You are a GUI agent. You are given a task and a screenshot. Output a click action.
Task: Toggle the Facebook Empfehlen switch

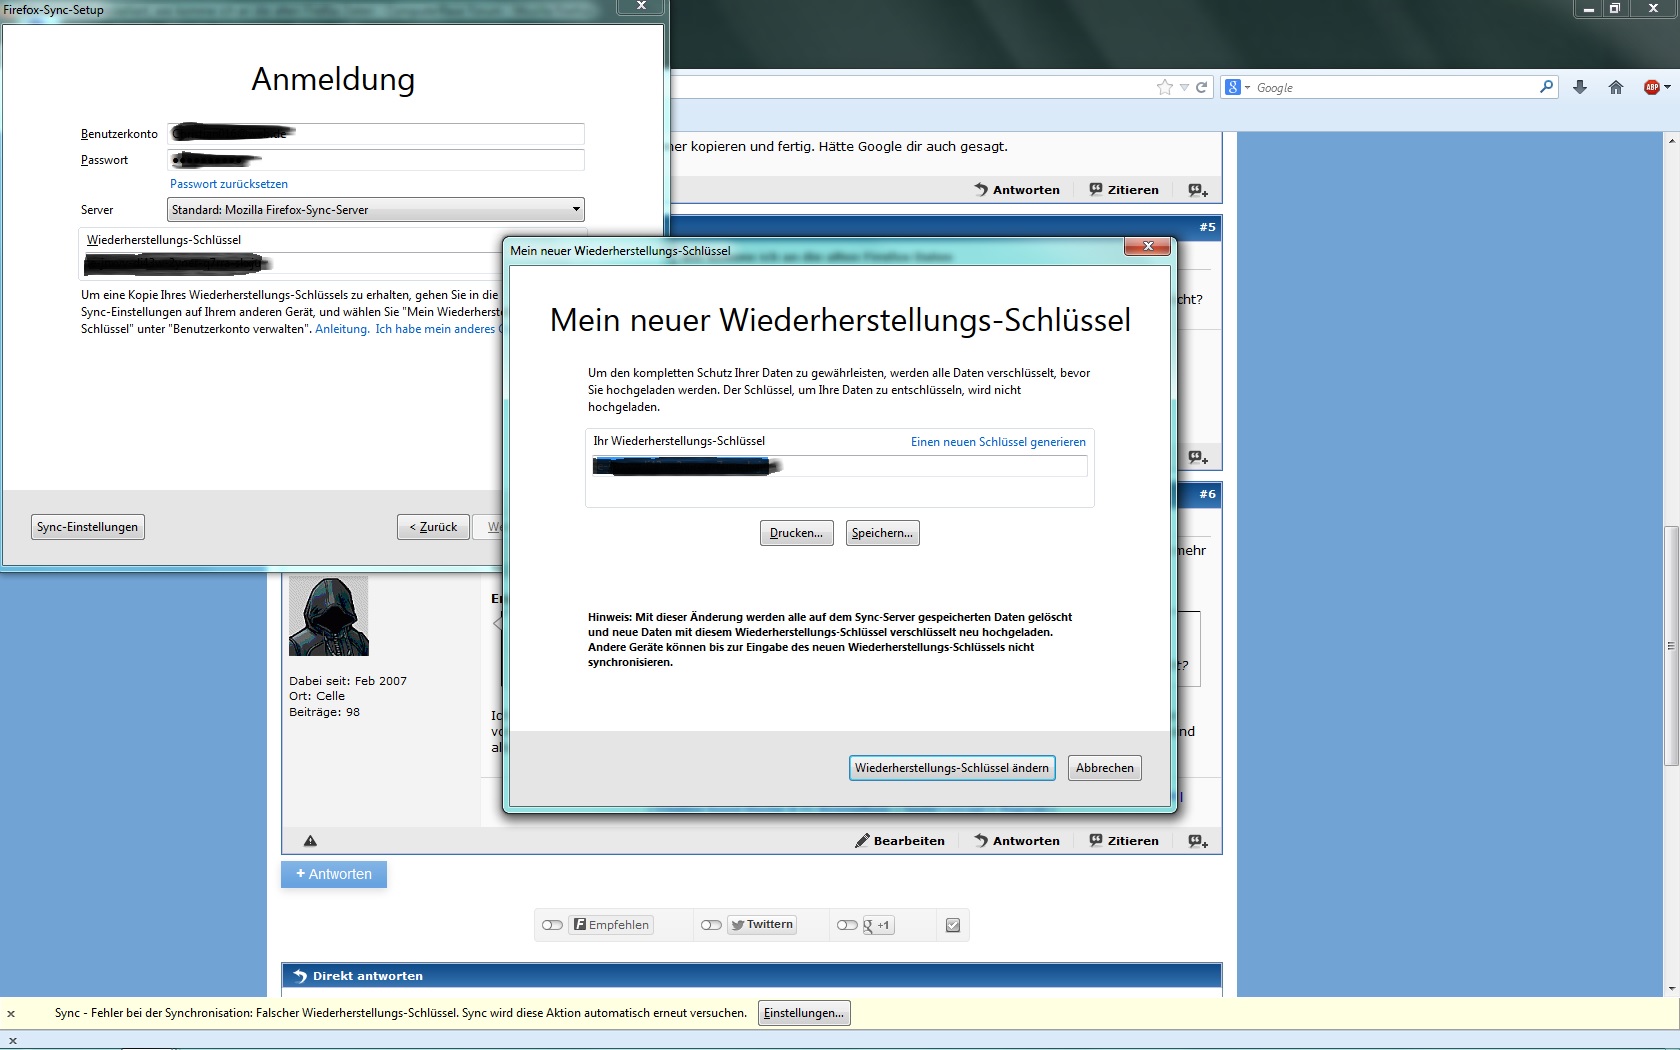point(552,925)
